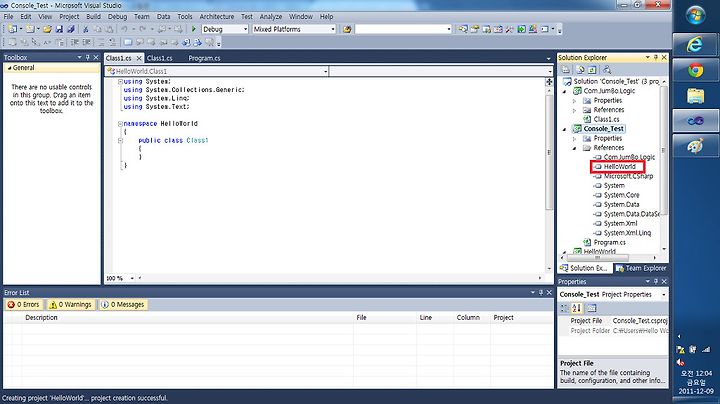720x404 pixels.
Task: Collapse the namespace HelloWorld code block
Action: [x=120, y=123]
